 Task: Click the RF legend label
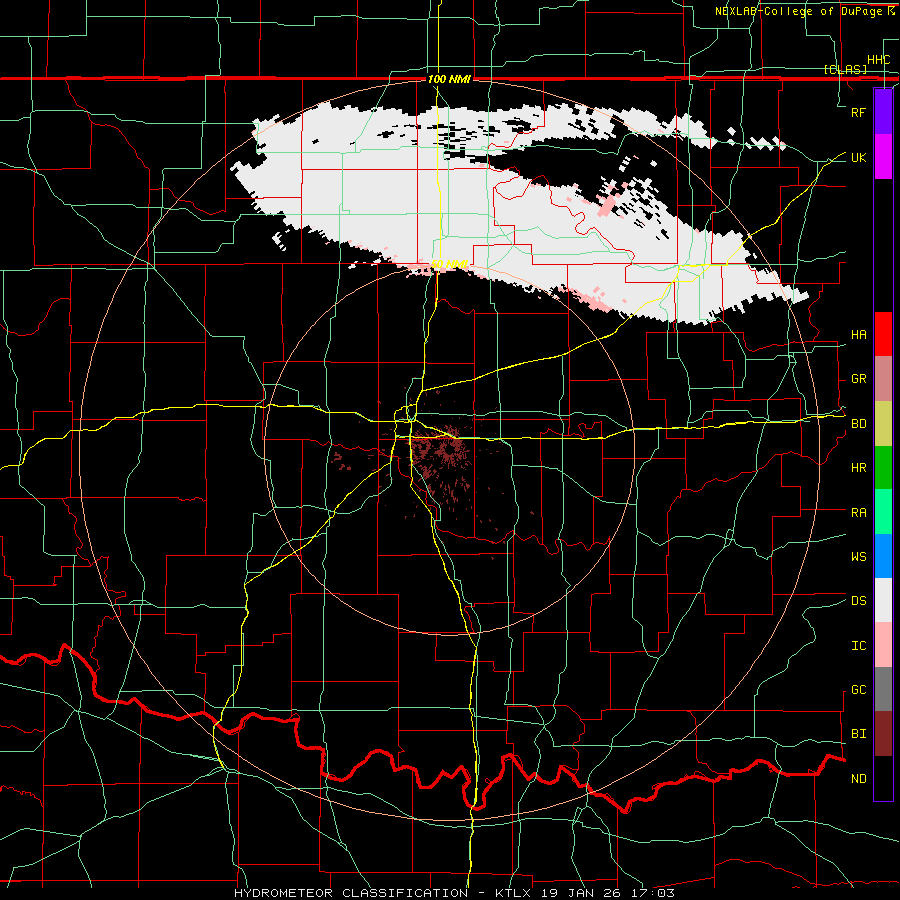(859, 112)
